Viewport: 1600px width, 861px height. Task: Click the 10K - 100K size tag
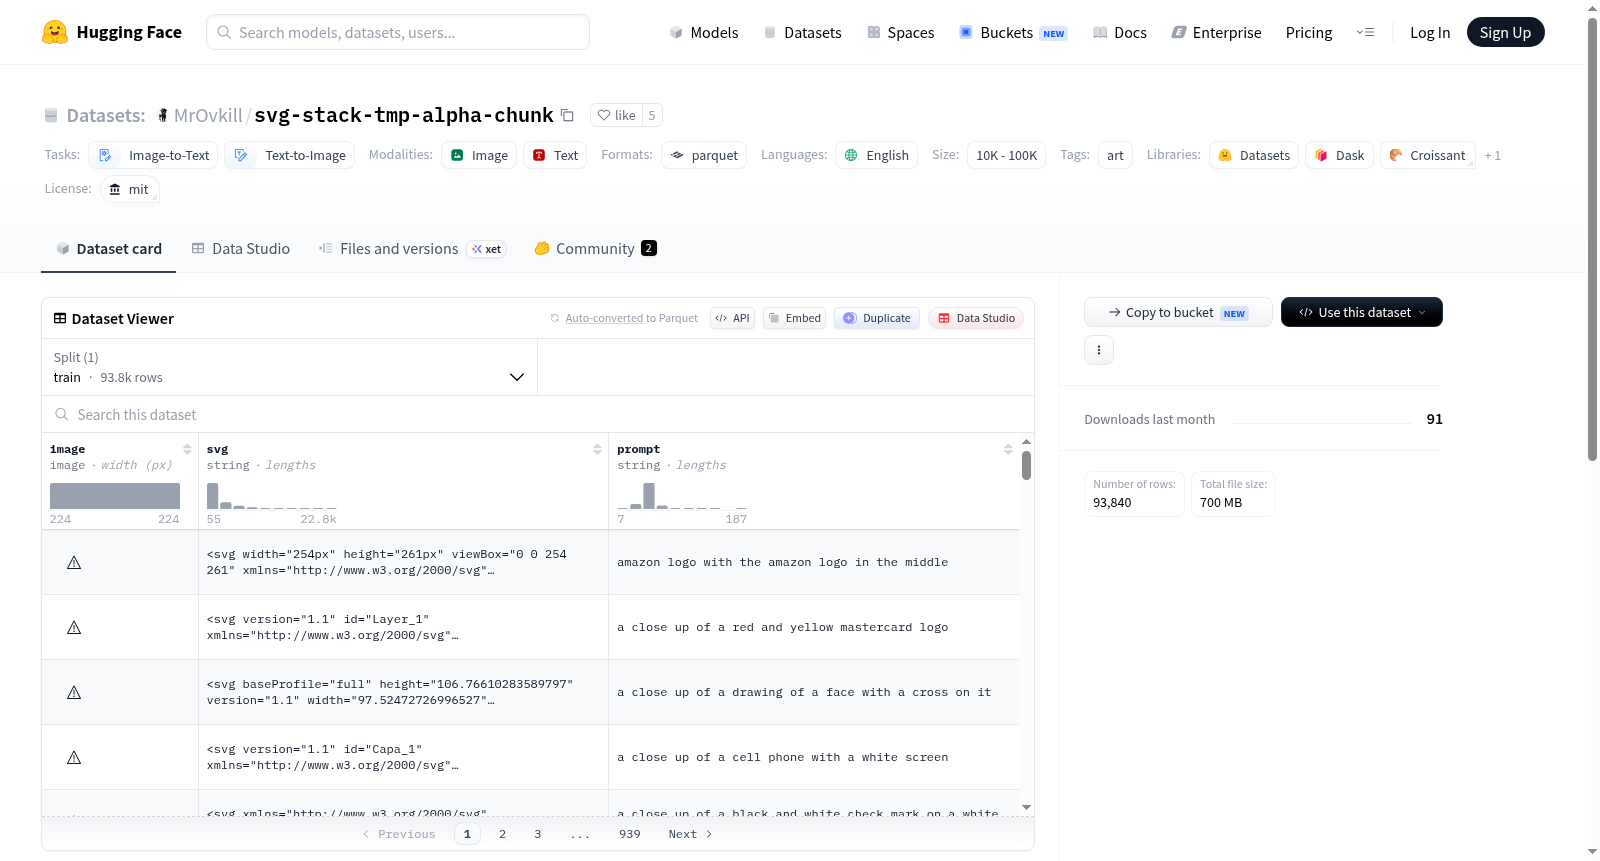tap(1006, 155)
